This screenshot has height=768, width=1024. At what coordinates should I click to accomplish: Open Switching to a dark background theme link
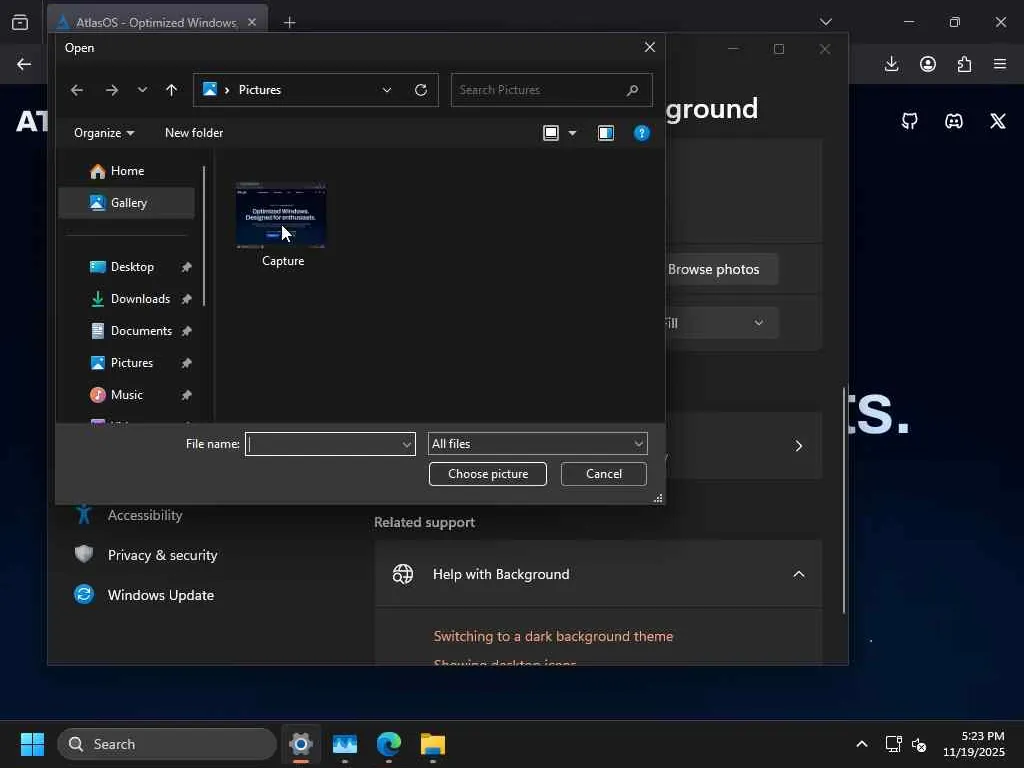pos(553,637)
